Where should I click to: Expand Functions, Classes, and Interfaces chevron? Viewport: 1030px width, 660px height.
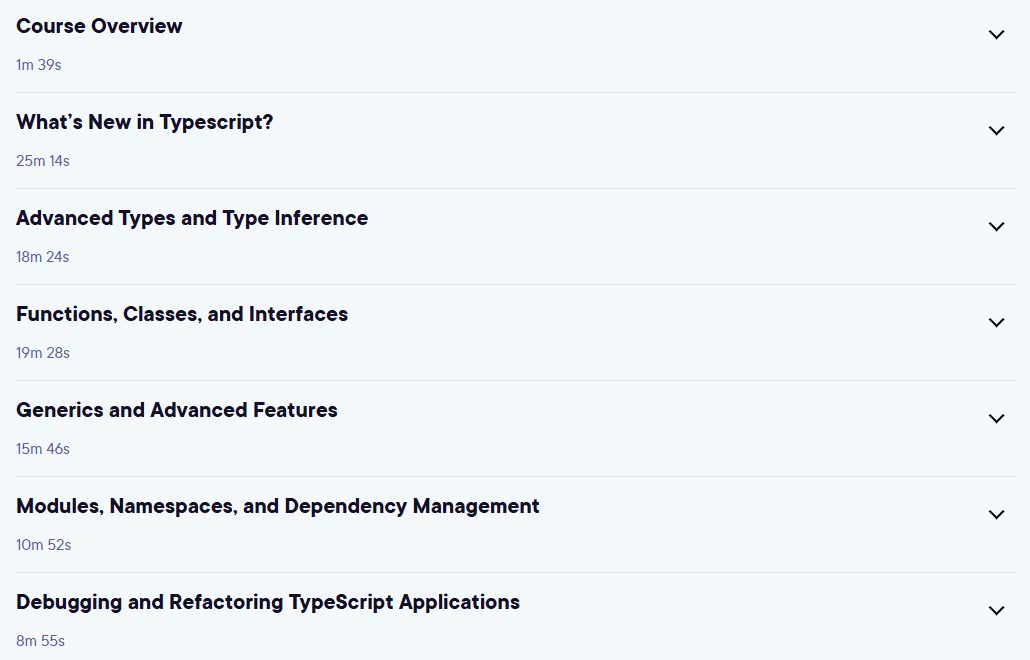[996, 322]
